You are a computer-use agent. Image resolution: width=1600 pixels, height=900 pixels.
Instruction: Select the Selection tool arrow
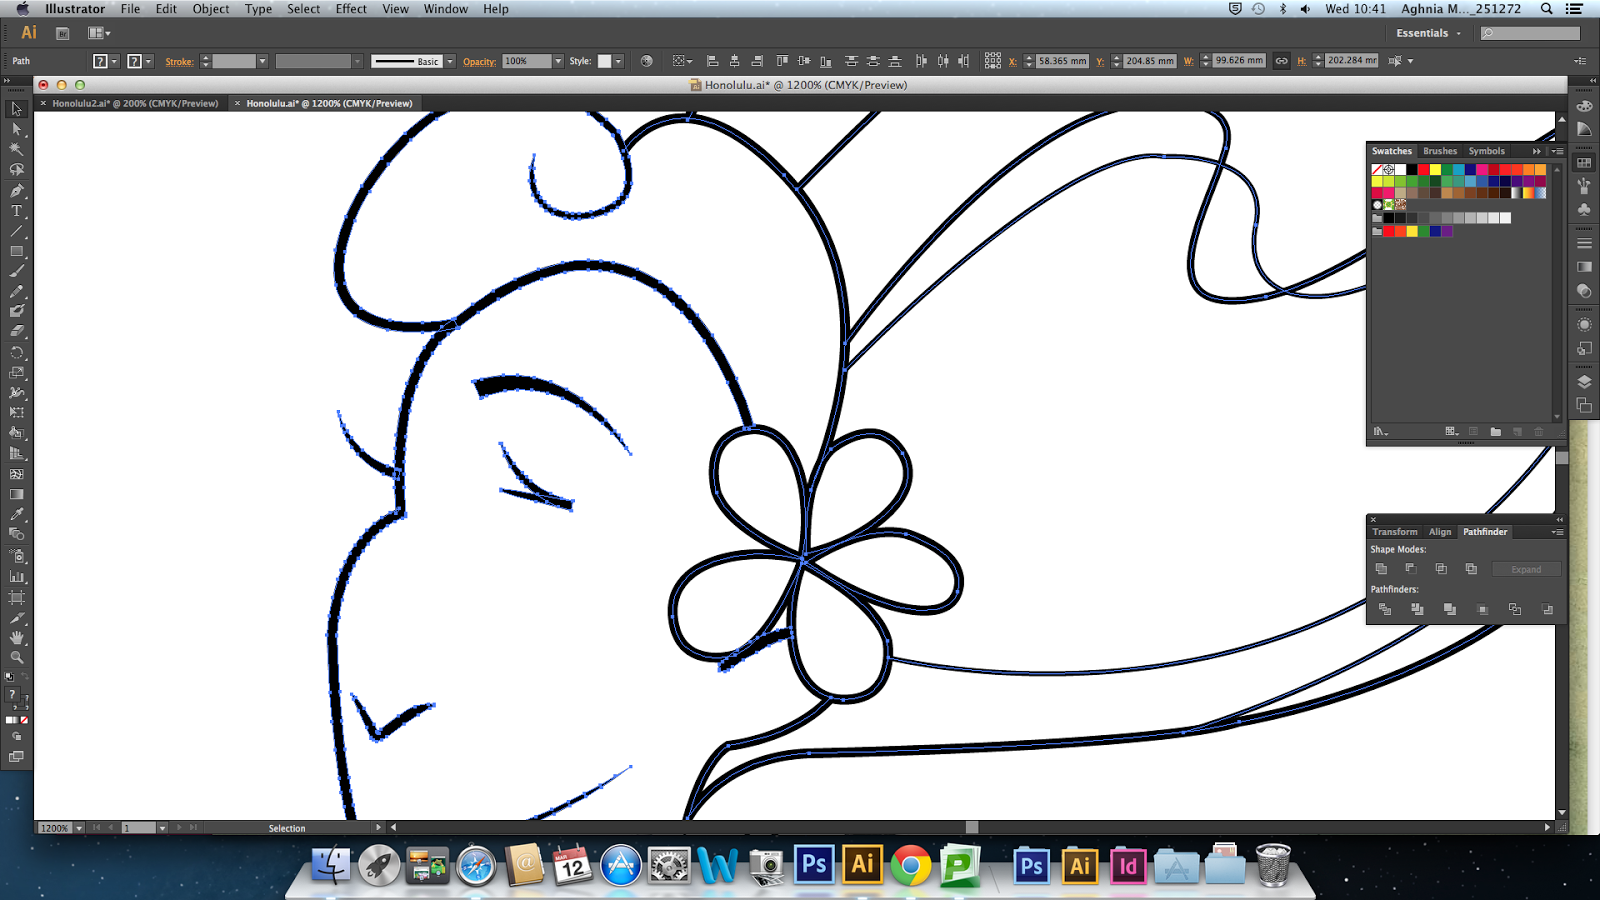tap(16, 109)
